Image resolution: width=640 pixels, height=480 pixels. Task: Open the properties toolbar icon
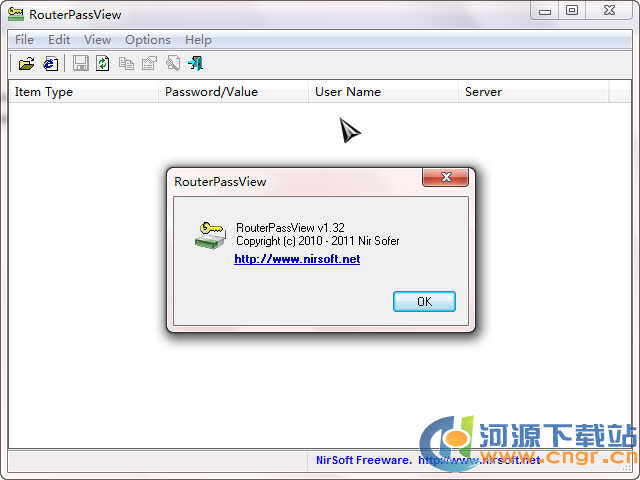[149, 64]
